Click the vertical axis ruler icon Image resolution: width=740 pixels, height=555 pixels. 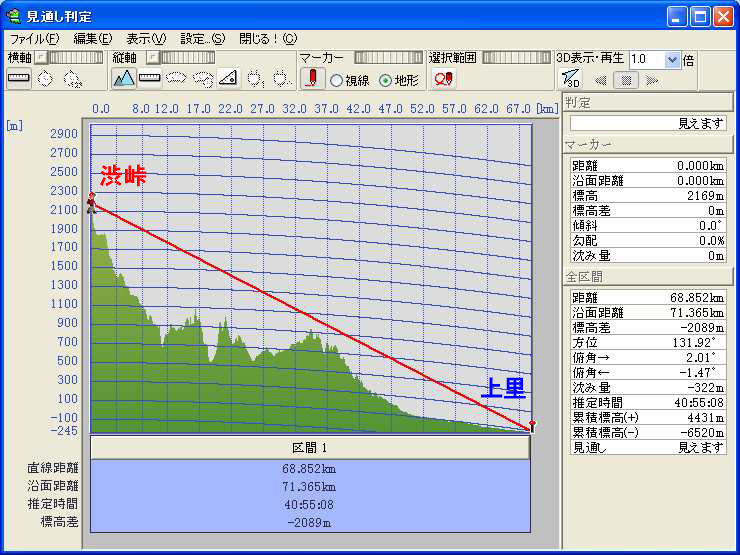pyautogui.click(x=150, y=78)
